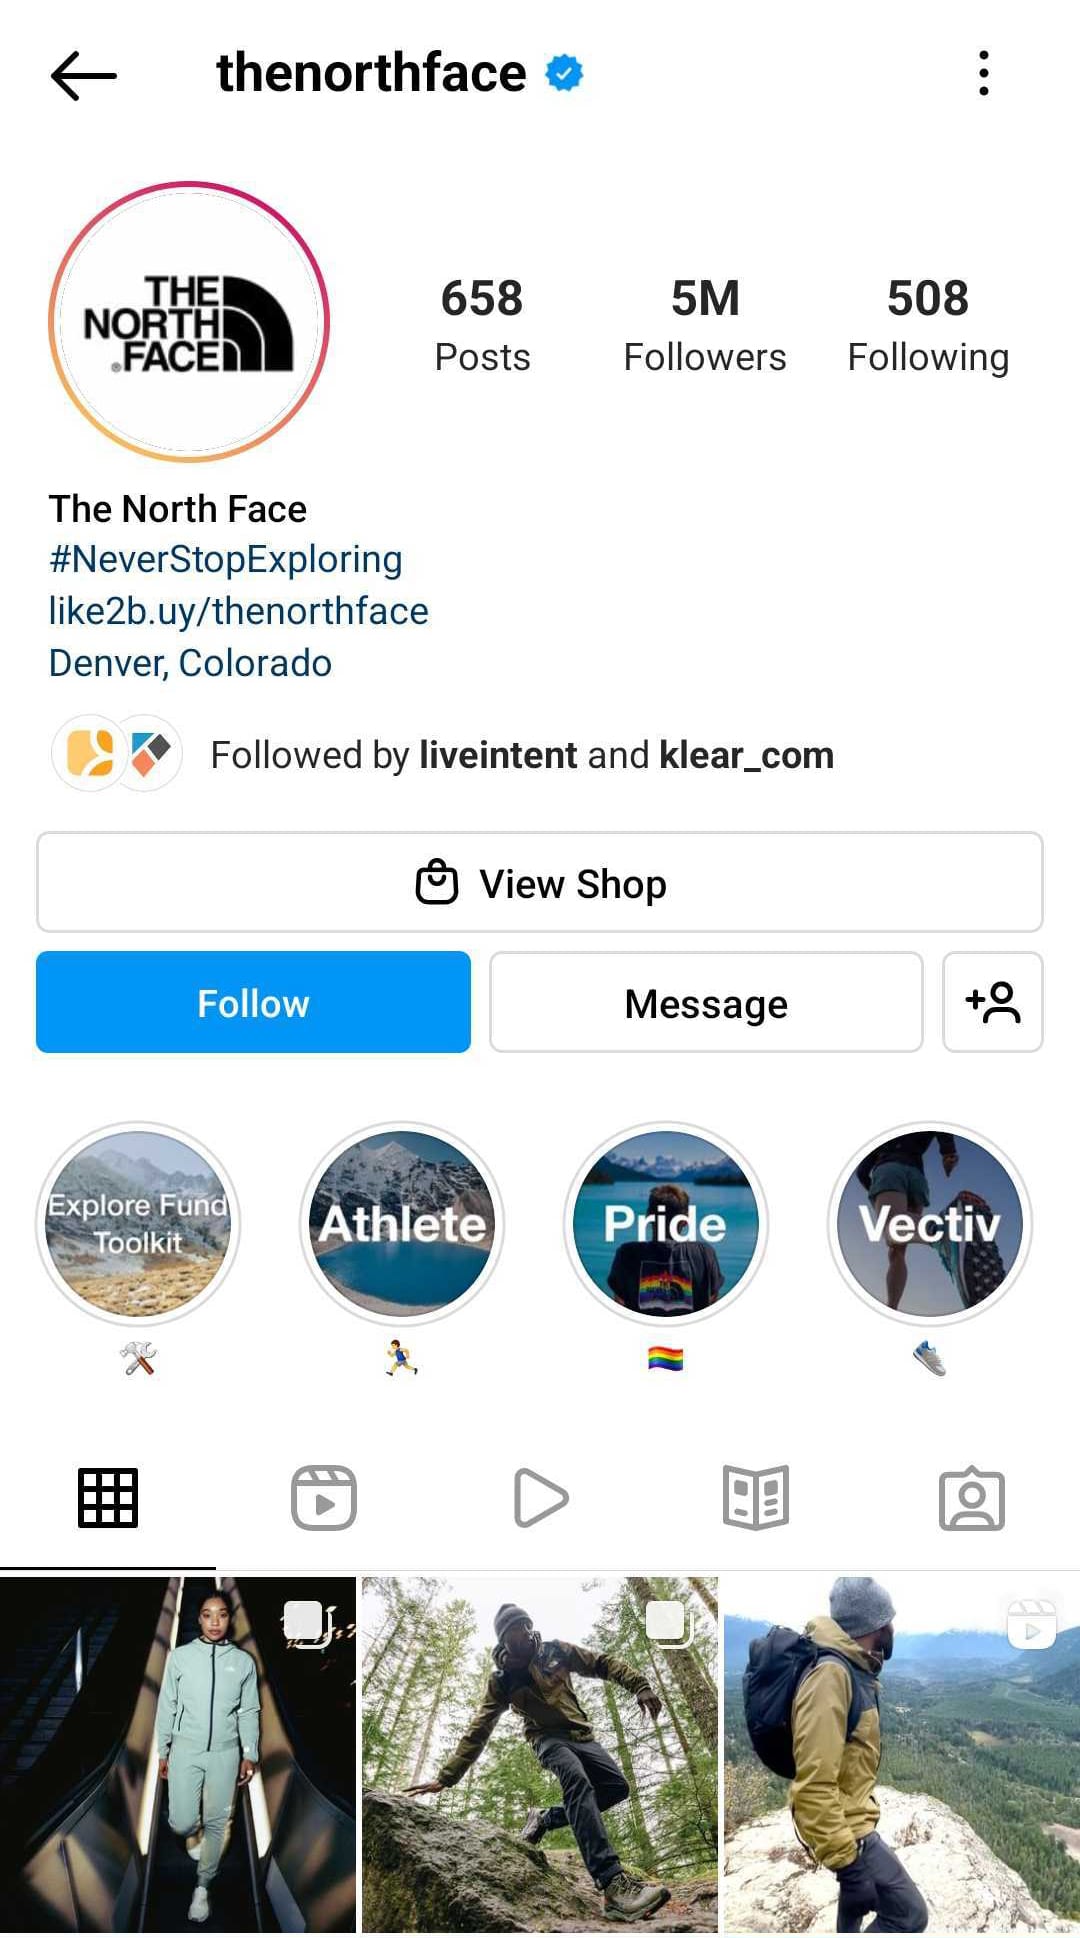View the 5M Followers list

(705, 326)
